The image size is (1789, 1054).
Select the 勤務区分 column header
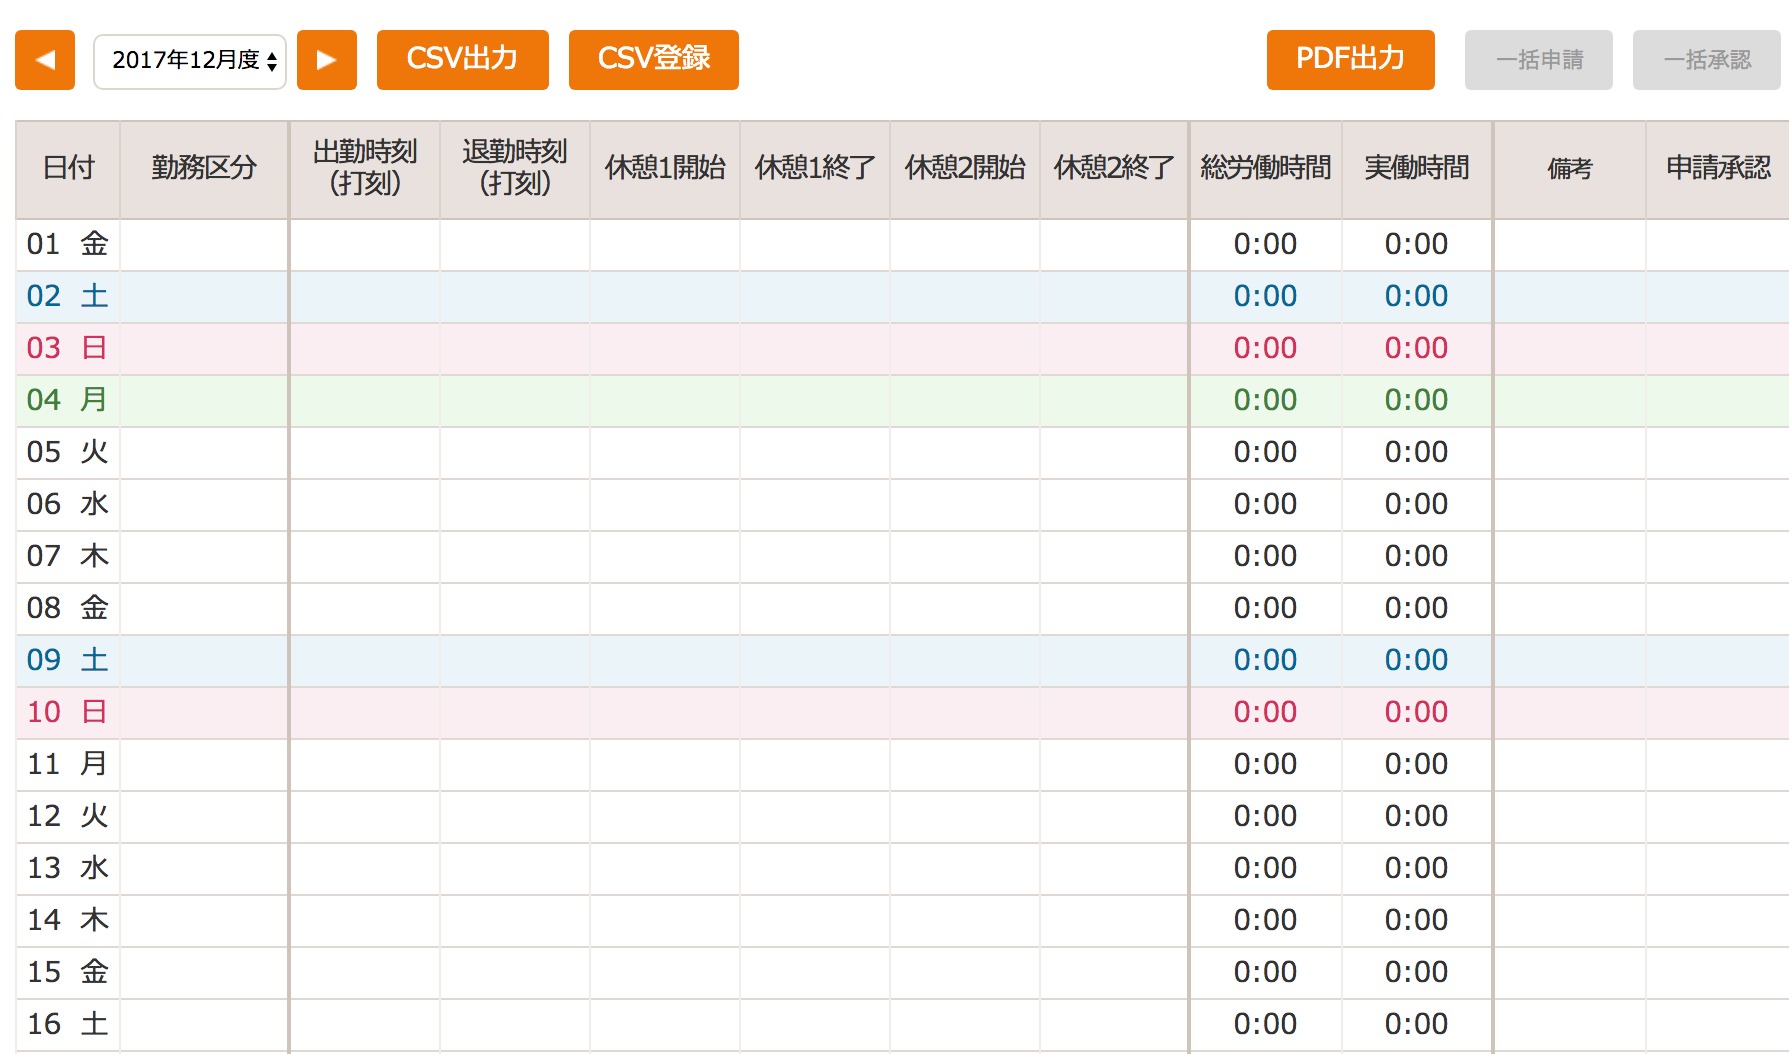204,169
